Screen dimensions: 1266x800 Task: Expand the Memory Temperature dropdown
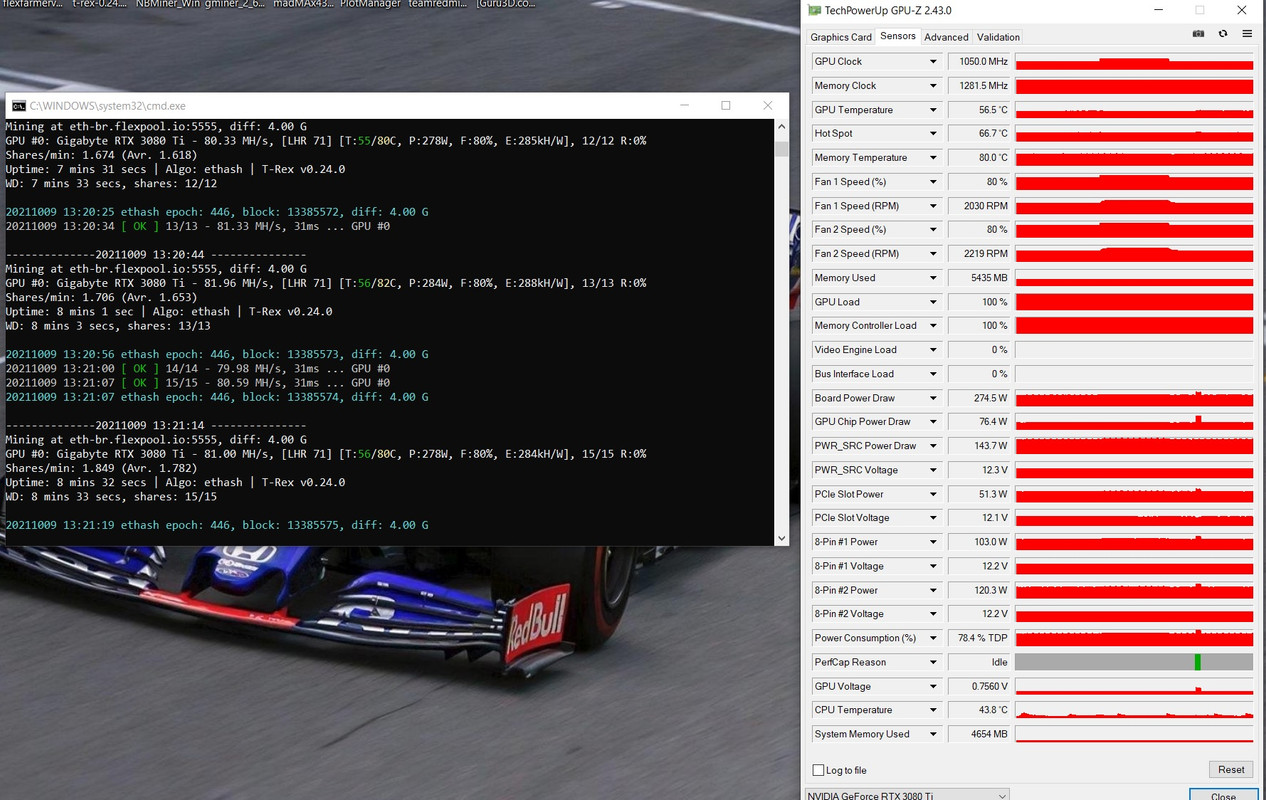coord(933,158)
